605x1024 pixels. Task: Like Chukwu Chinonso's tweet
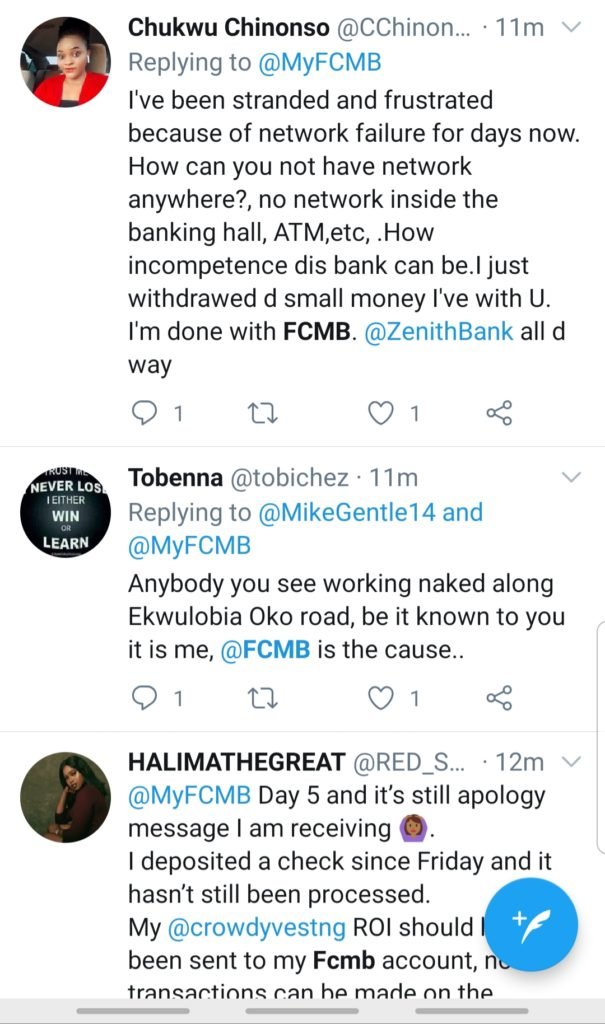[x=381, y=412]
